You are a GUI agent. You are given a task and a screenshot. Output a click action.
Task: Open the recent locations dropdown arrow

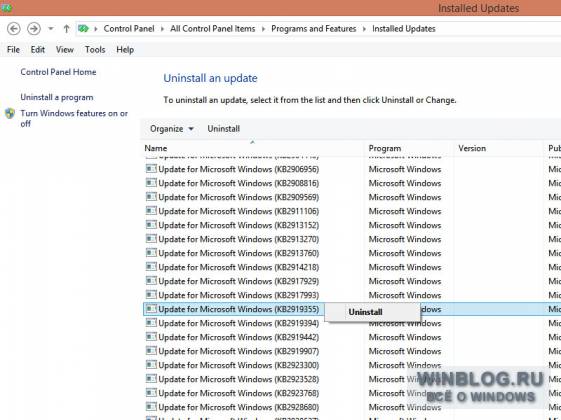51,29
